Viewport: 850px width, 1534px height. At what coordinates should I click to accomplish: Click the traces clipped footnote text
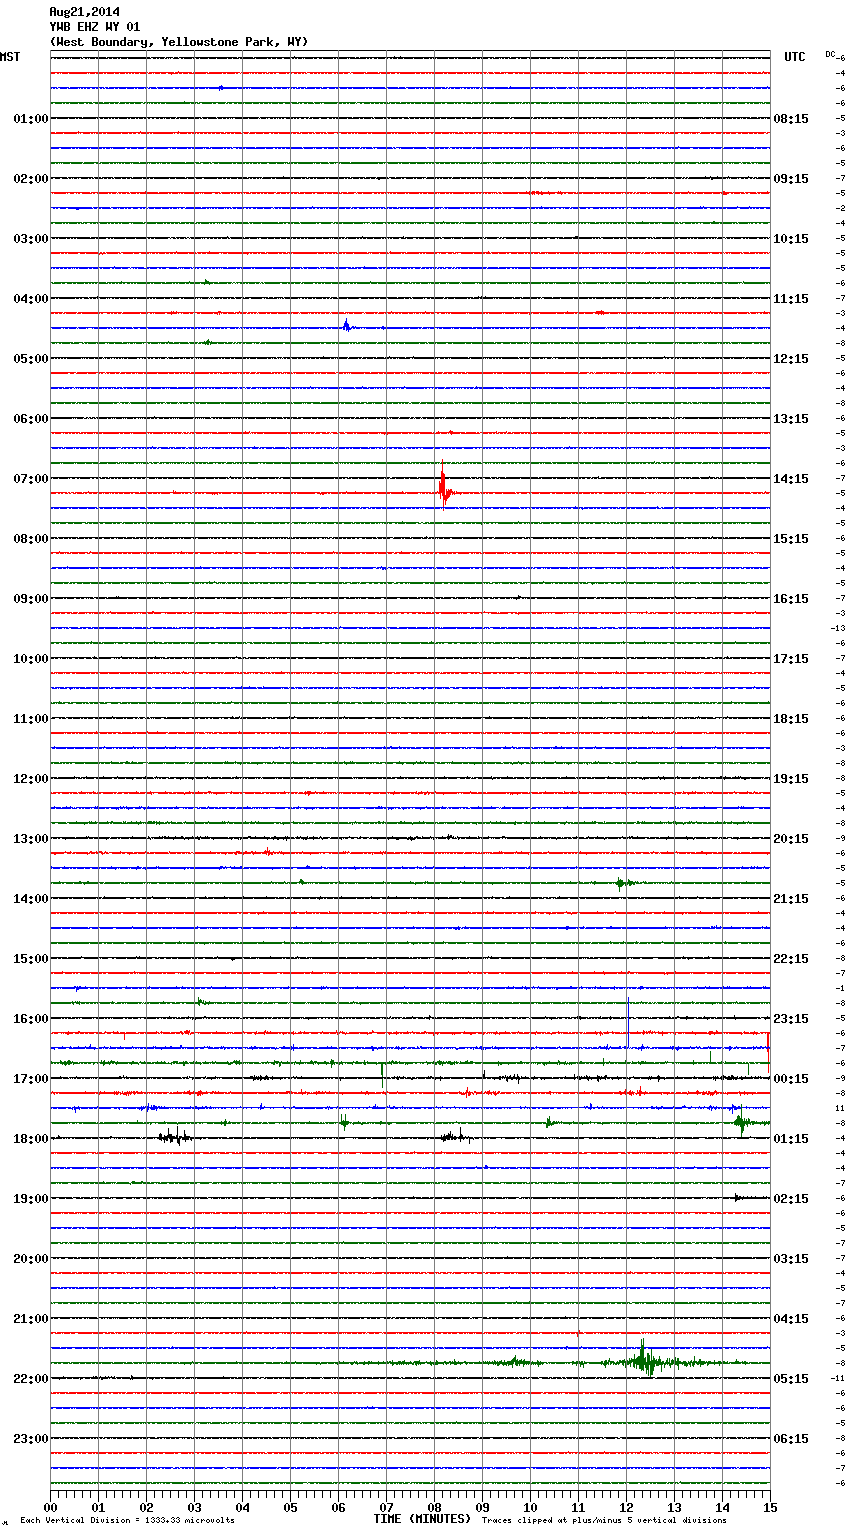tap(604, 1520)
